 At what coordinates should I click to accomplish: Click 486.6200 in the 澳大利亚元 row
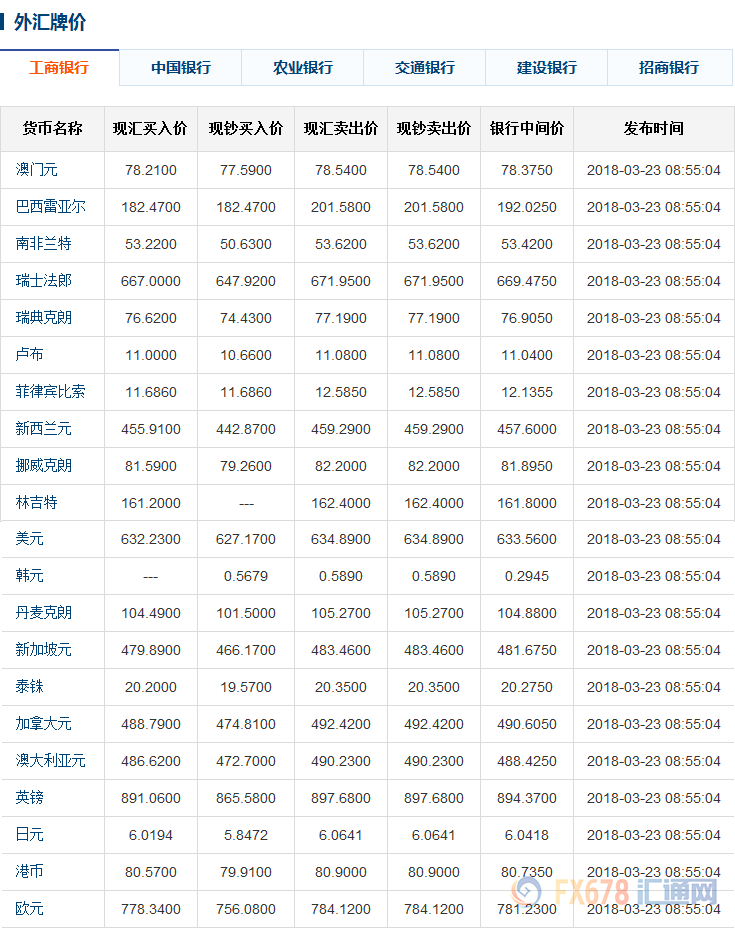point(151,762)
